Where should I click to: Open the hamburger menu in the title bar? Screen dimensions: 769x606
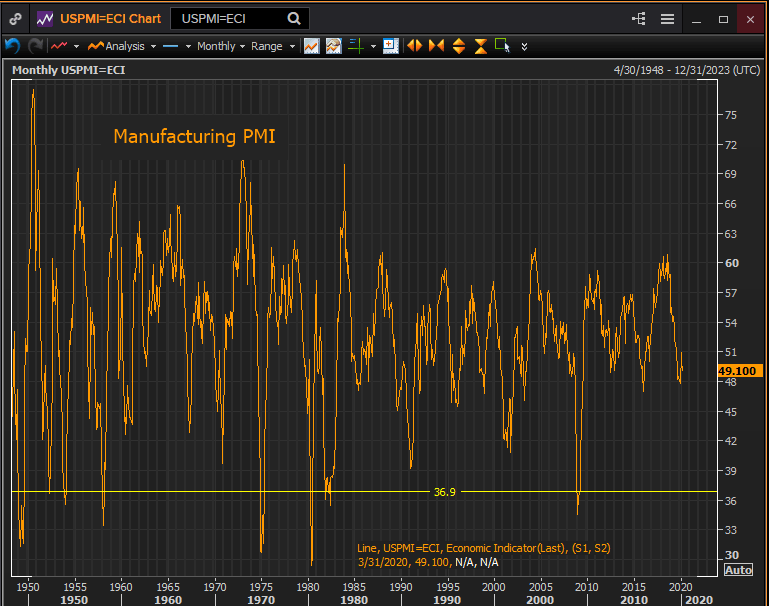tap(667, 19)
